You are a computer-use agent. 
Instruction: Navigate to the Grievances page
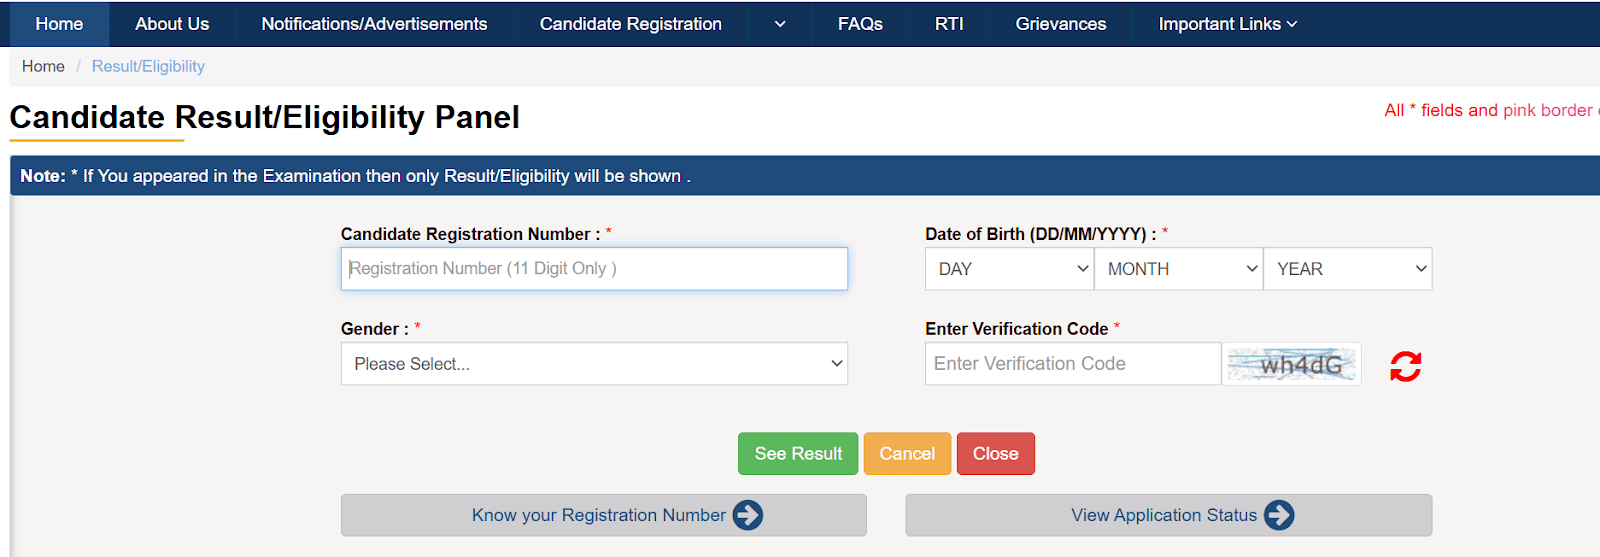pos(1060,24)
